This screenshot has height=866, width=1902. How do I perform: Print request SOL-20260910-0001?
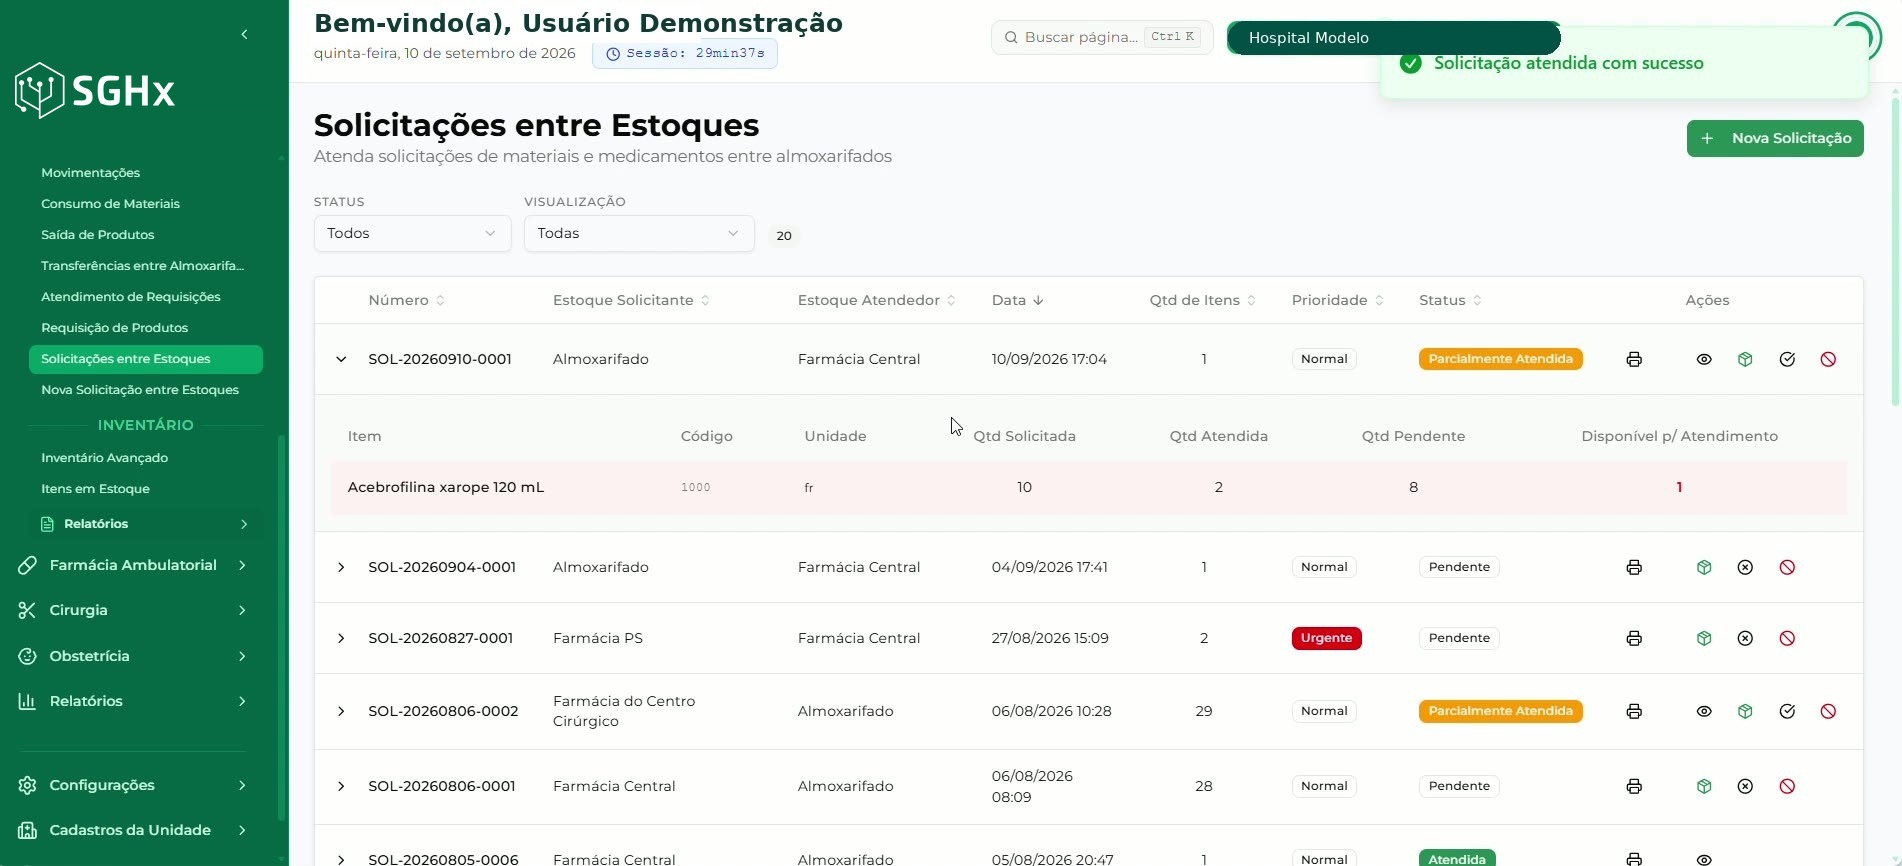pos(1634,359)
